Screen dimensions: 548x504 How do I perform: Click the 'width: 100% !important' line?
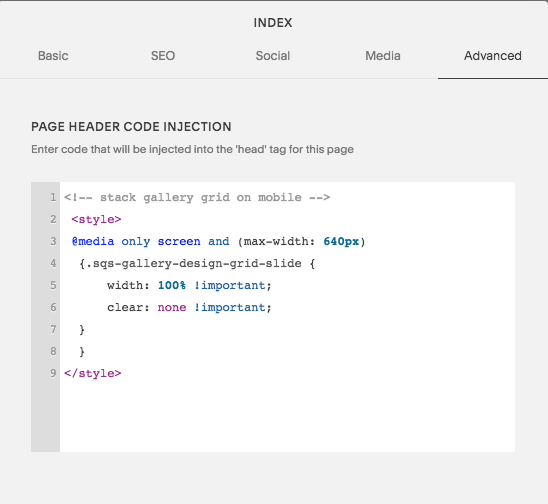(x=189, y=286)
